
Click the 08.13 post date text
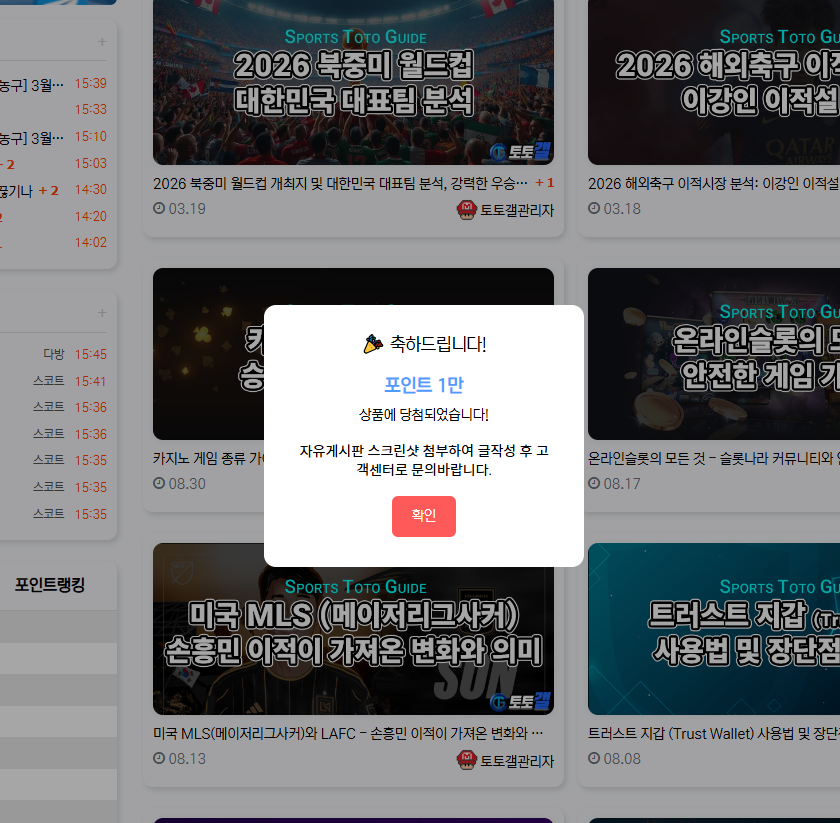187,759
